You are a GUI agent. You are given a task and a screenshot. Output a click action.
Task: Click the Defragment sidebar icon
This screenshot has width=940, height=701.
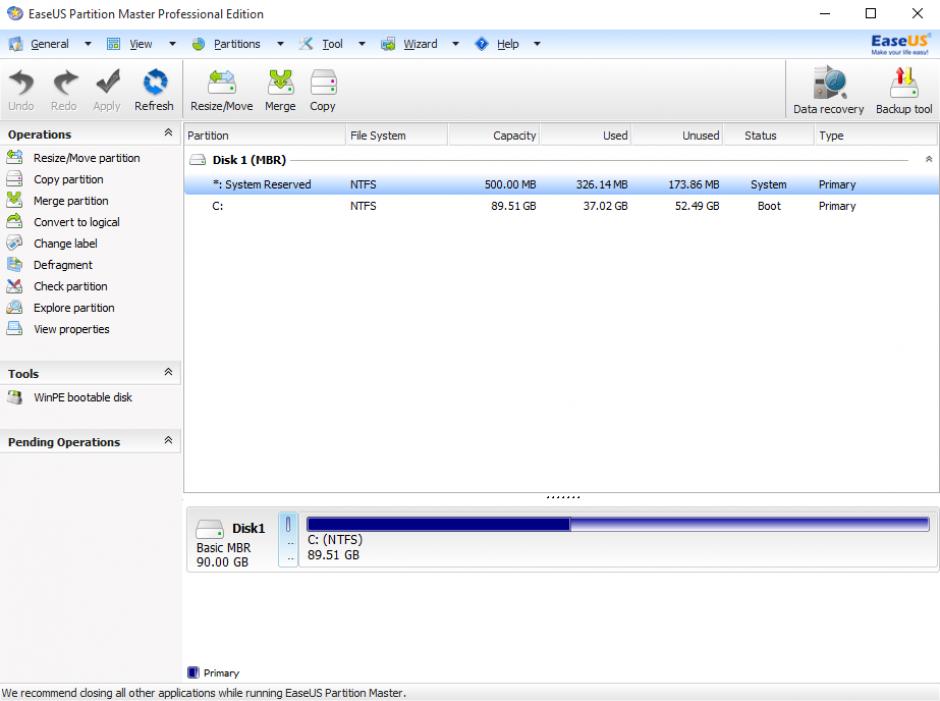(x=14, y=264)
